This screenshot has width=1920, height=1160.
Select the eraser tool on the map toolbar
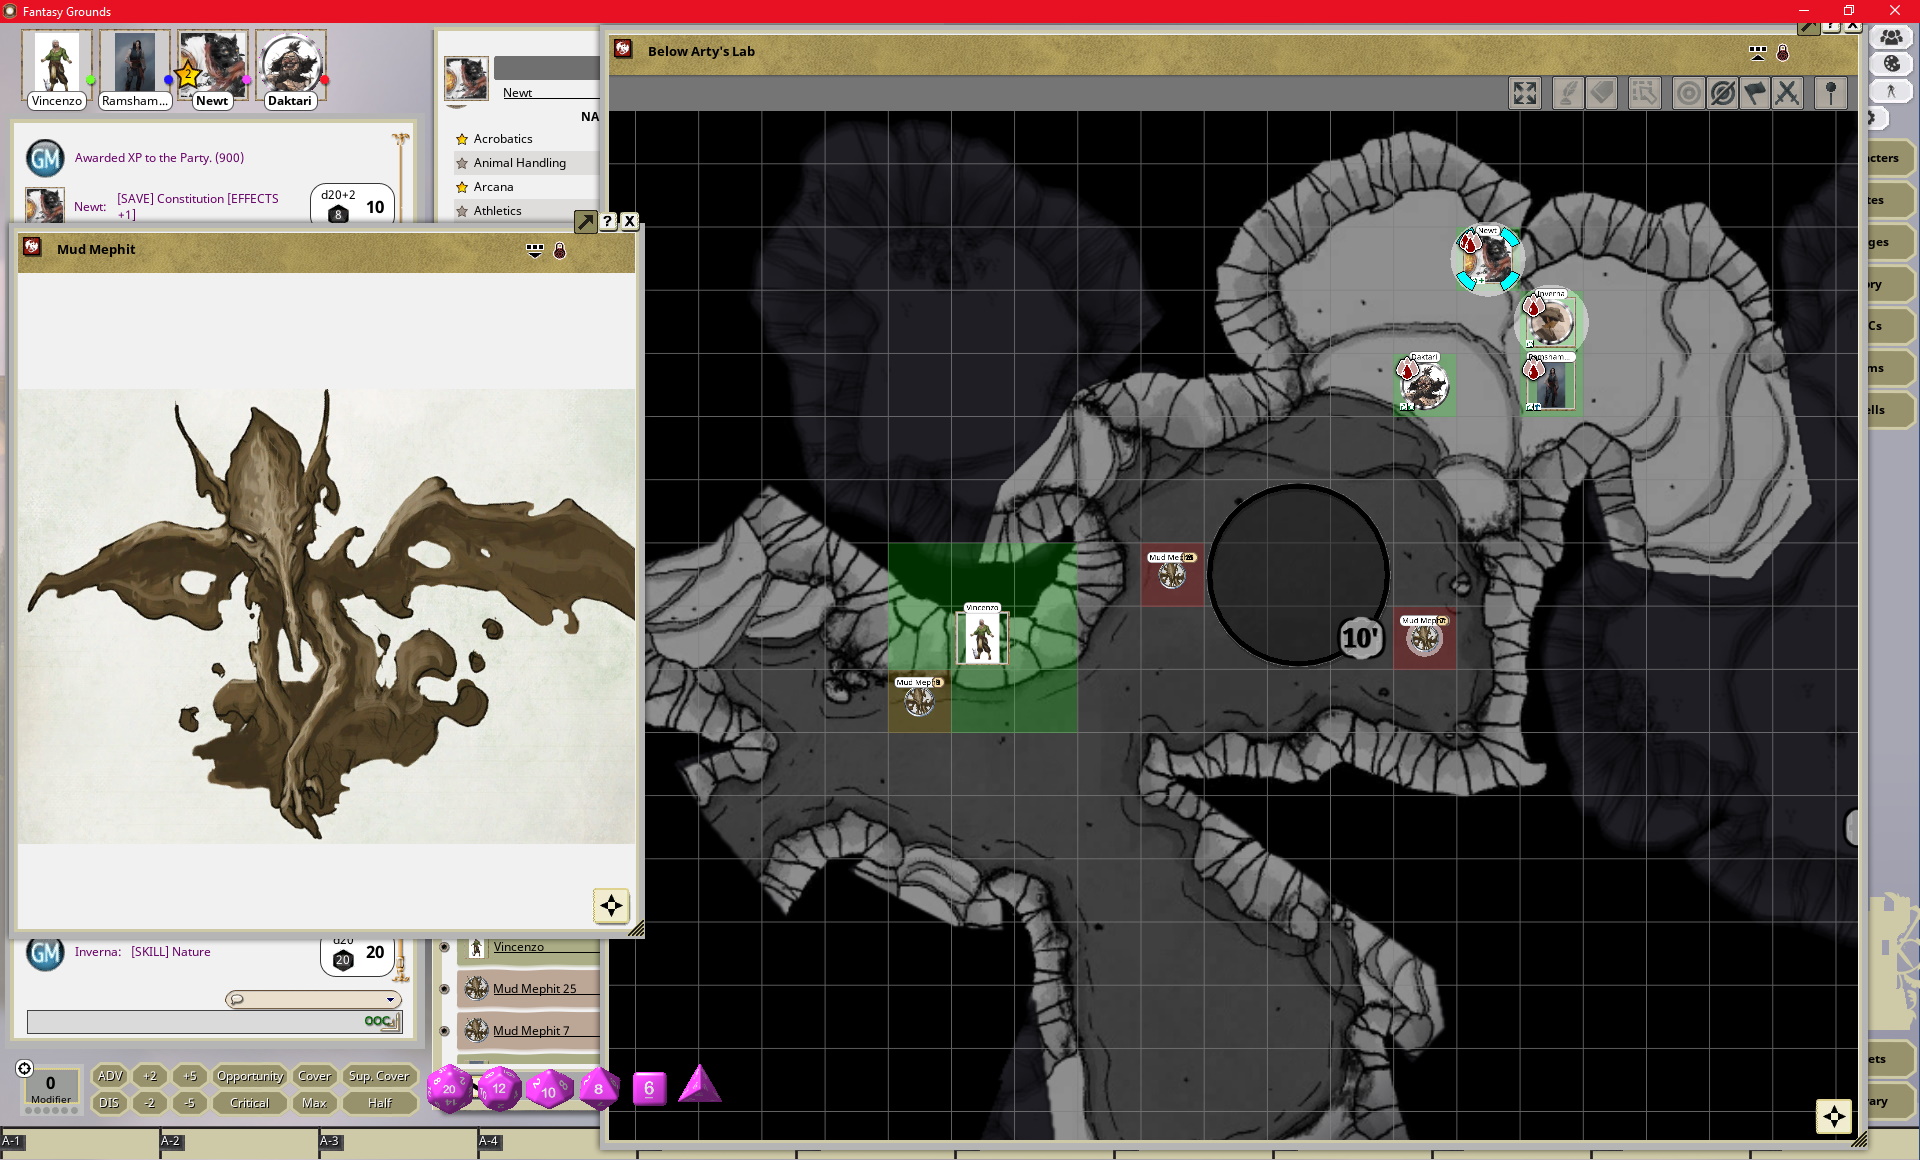coord(1602,93)
